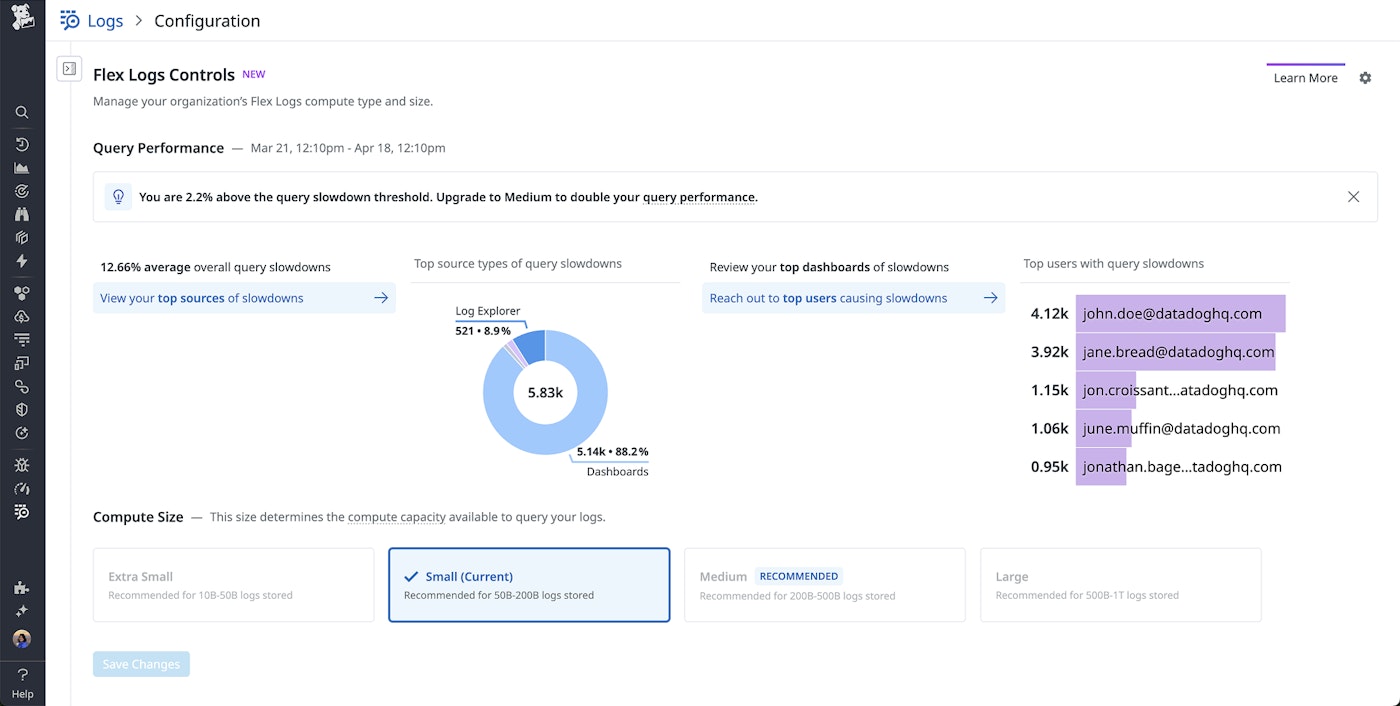The height and width of the screenshot is (706, 1400).
Task: Open the binoculars icon in sidebar
Action: point(22,214)
